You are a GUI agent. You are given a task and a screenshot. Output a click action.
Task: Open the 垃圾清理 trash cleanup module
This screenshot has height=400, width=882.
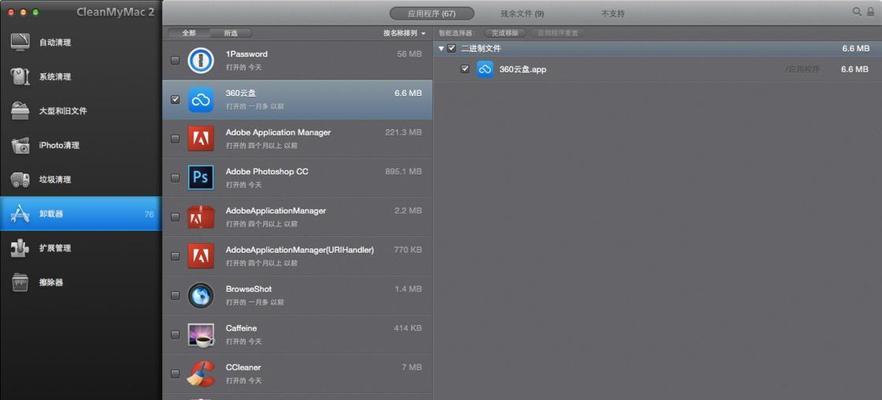coord(80,180)
